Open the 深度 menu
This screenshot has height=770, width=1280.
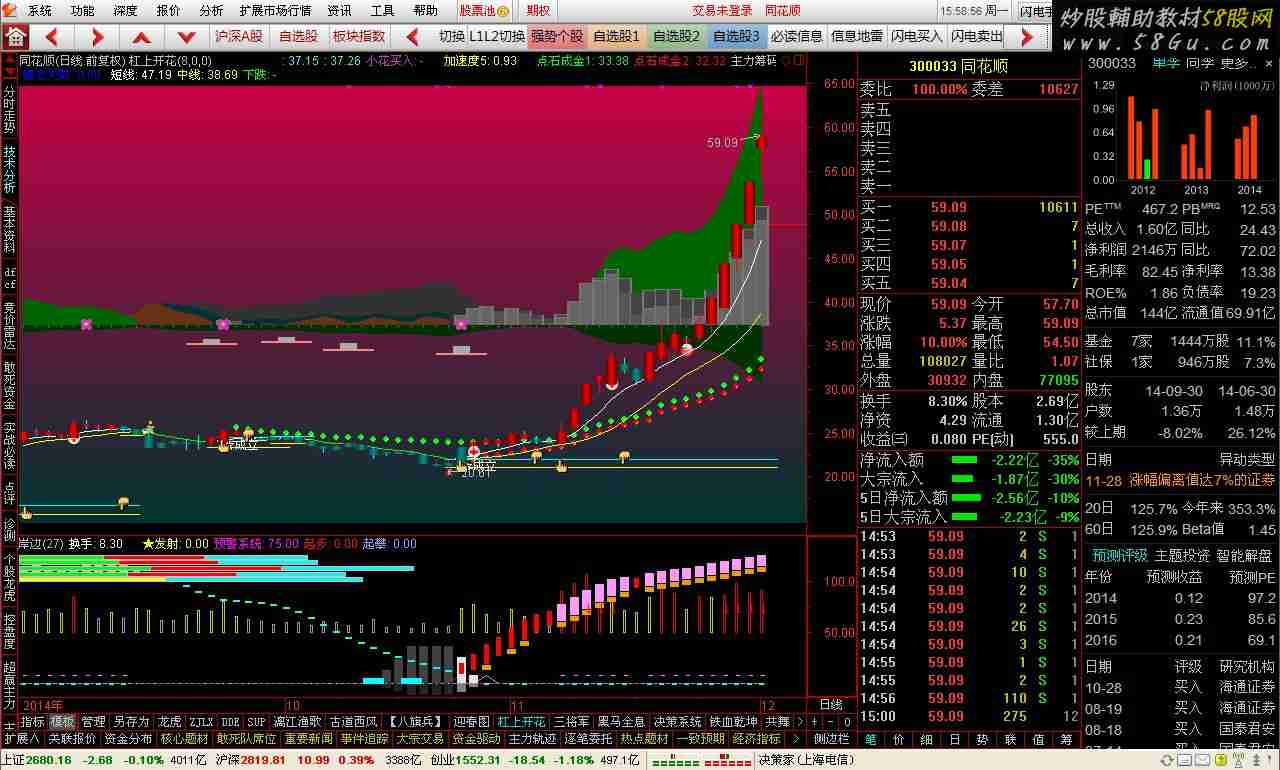[125, 11]
